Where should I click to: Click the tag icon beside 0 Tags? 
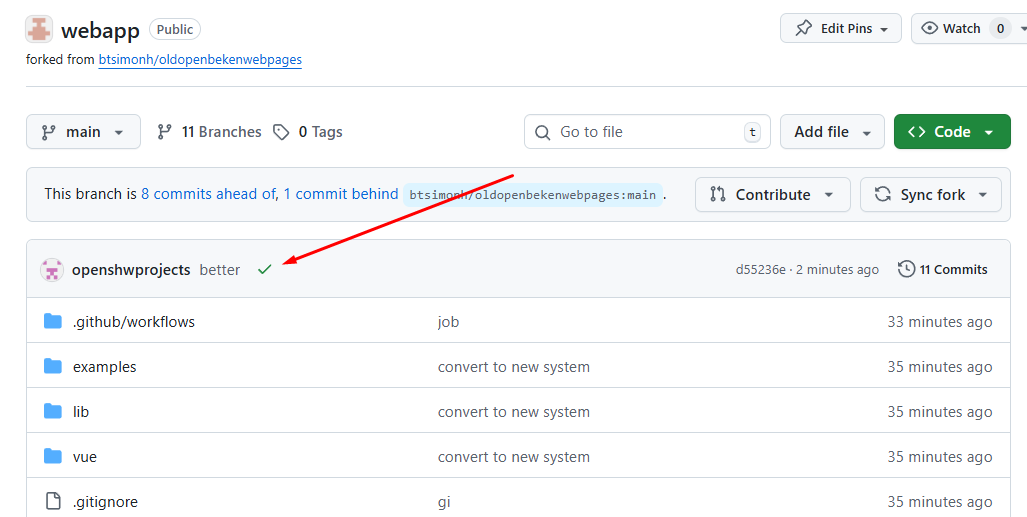[x=281, y=132]
